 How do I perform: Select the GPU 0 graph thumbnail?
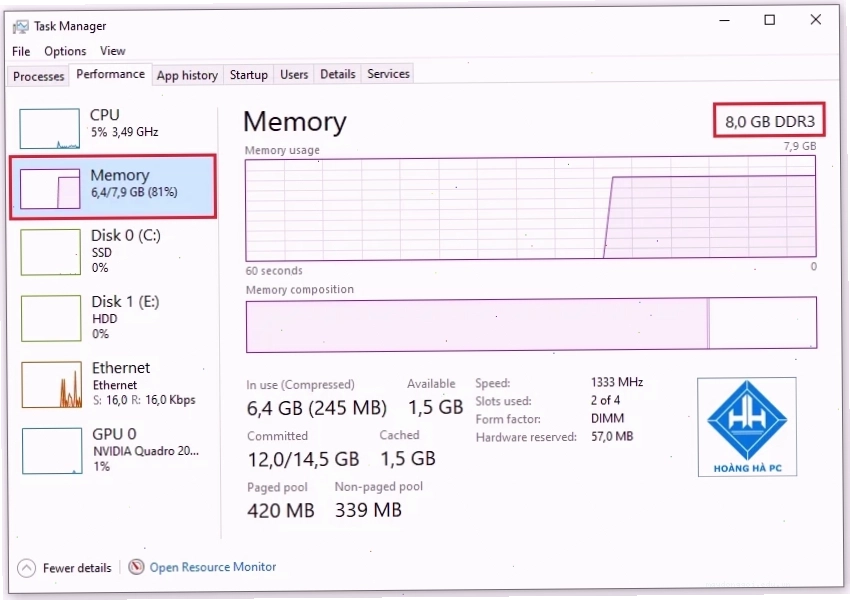point(52,450)
